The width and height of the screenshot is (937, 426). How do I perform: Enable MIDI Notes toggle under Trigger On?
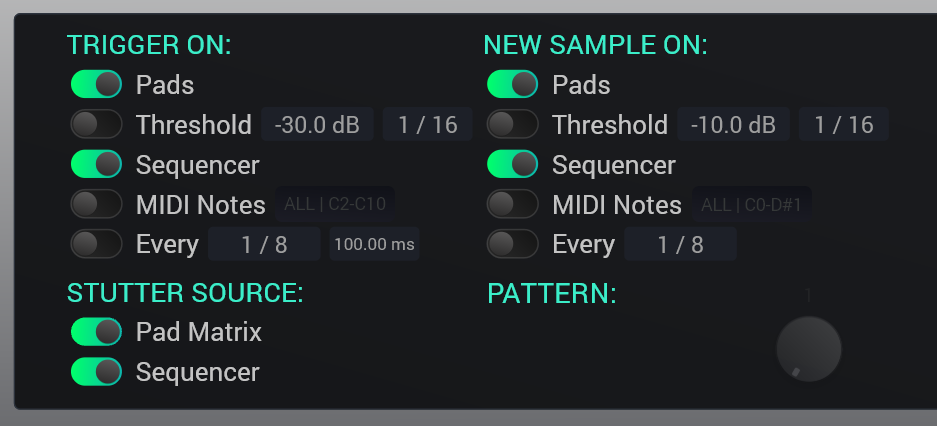click(96, 205)
